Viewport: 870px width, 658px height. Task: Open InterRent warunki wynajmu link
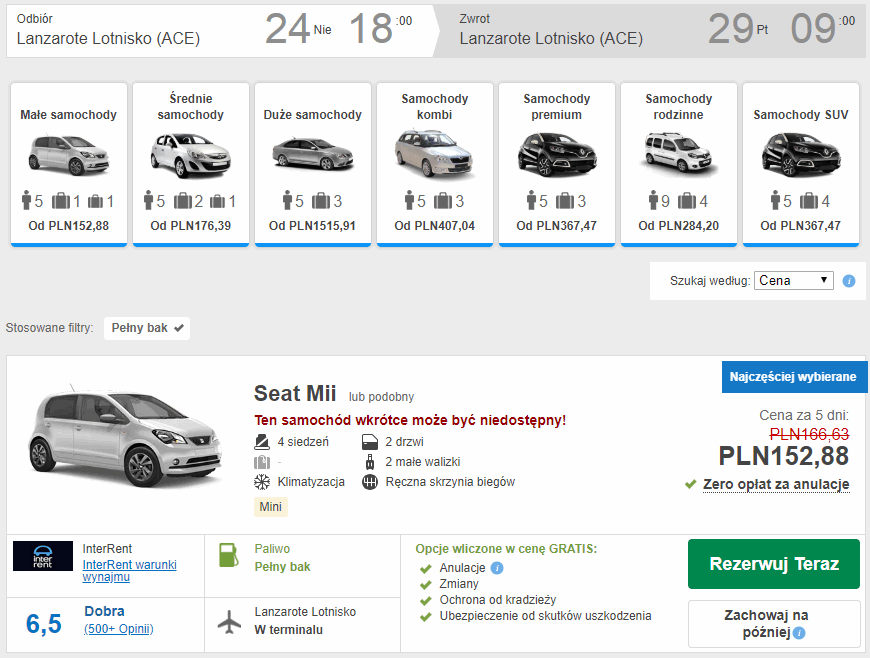pos(129,571)
